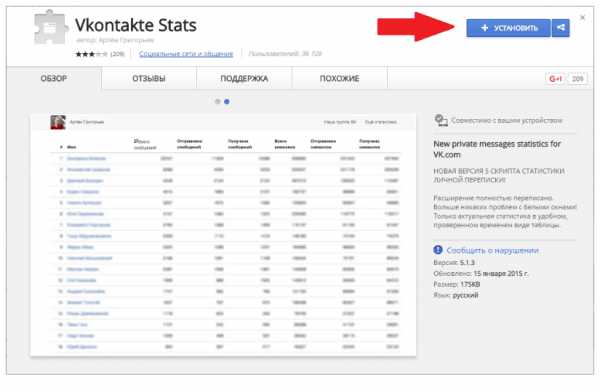This screenshot has width=600, height=392.
Task: Click the star rating under the title
Action: [x=91, y=54]
